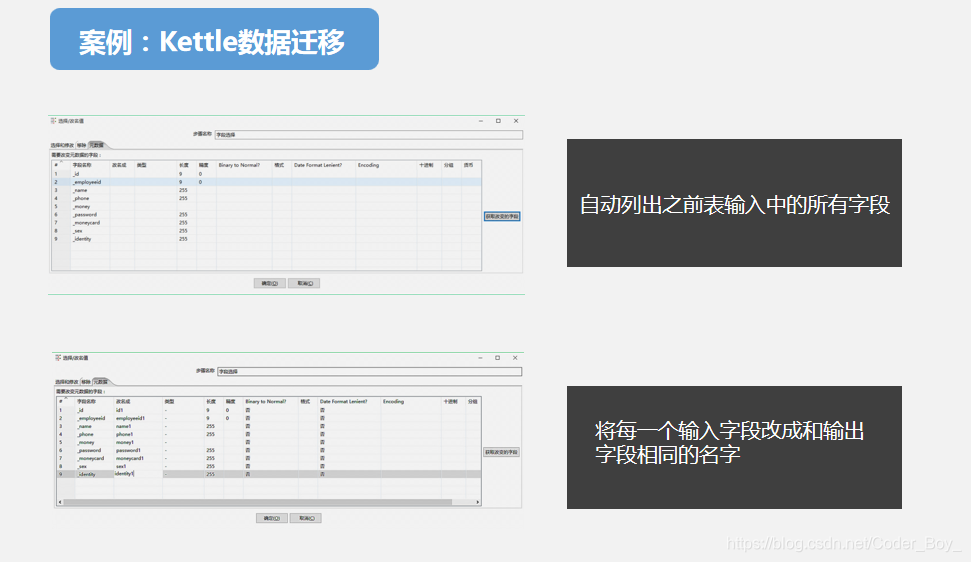
Task: Click the 十进制 column header in upper dialog
Action: coord(425,165)
